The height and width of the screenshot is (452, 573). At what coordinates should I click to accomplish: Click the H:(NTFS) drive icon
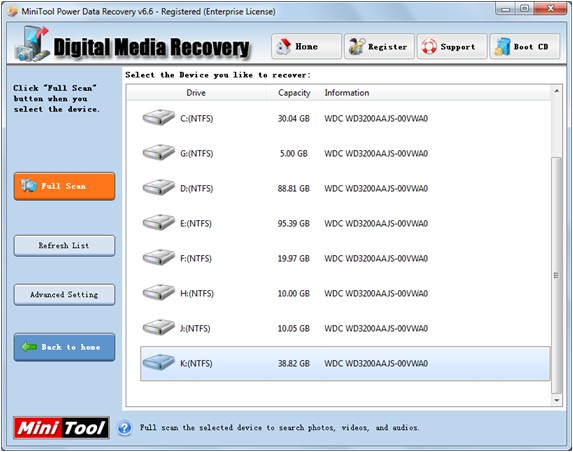[x=159, y=293]
